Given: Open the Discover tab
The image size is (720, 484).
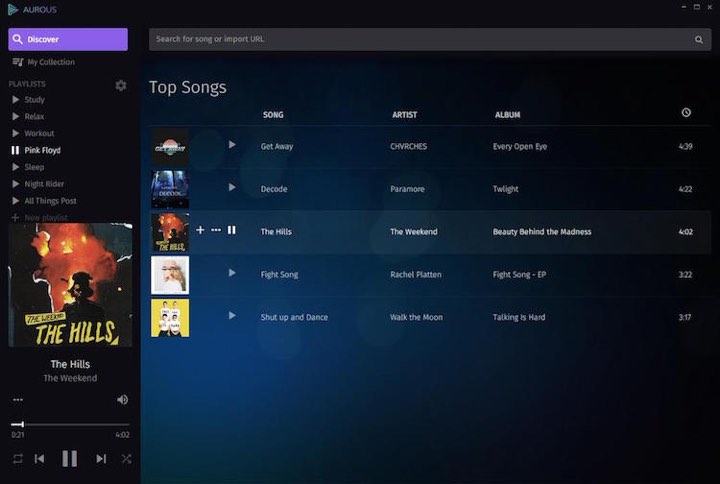Looking at the screenshot, I should 68,39.
